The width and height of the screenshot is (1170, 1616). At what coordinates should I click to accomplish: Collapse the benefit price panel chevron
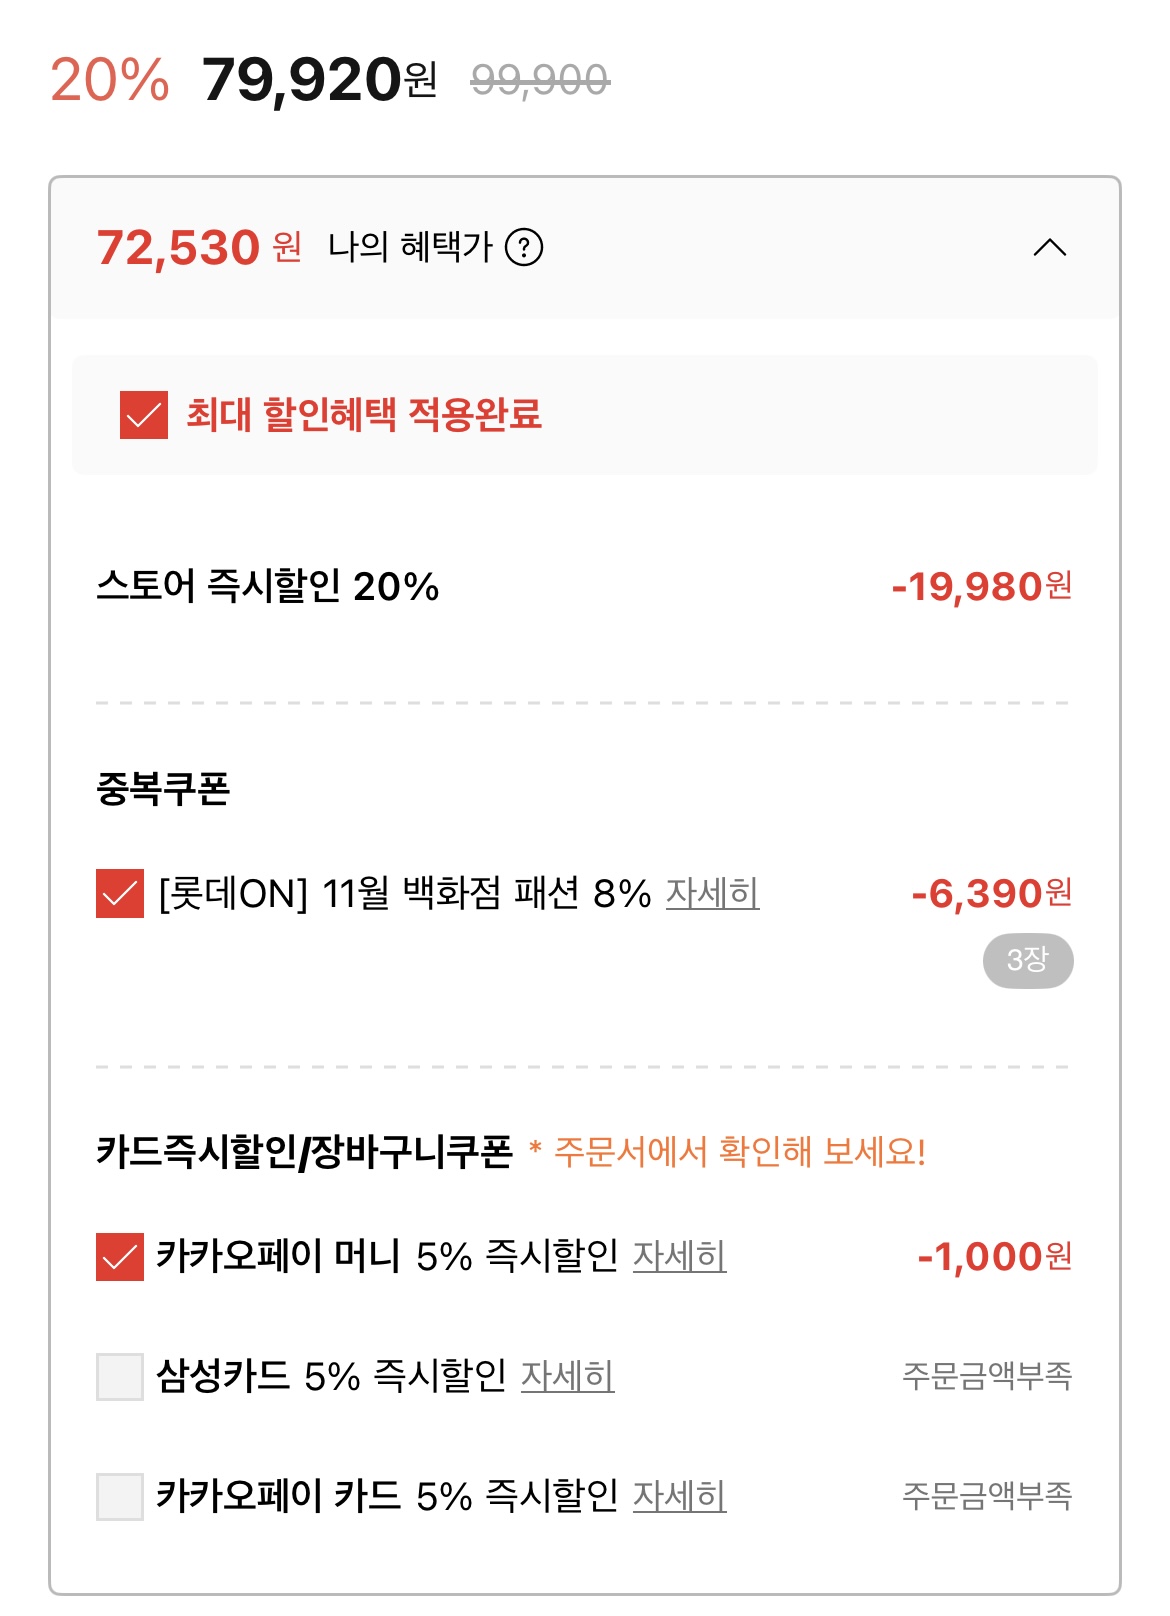[1049, 247]
